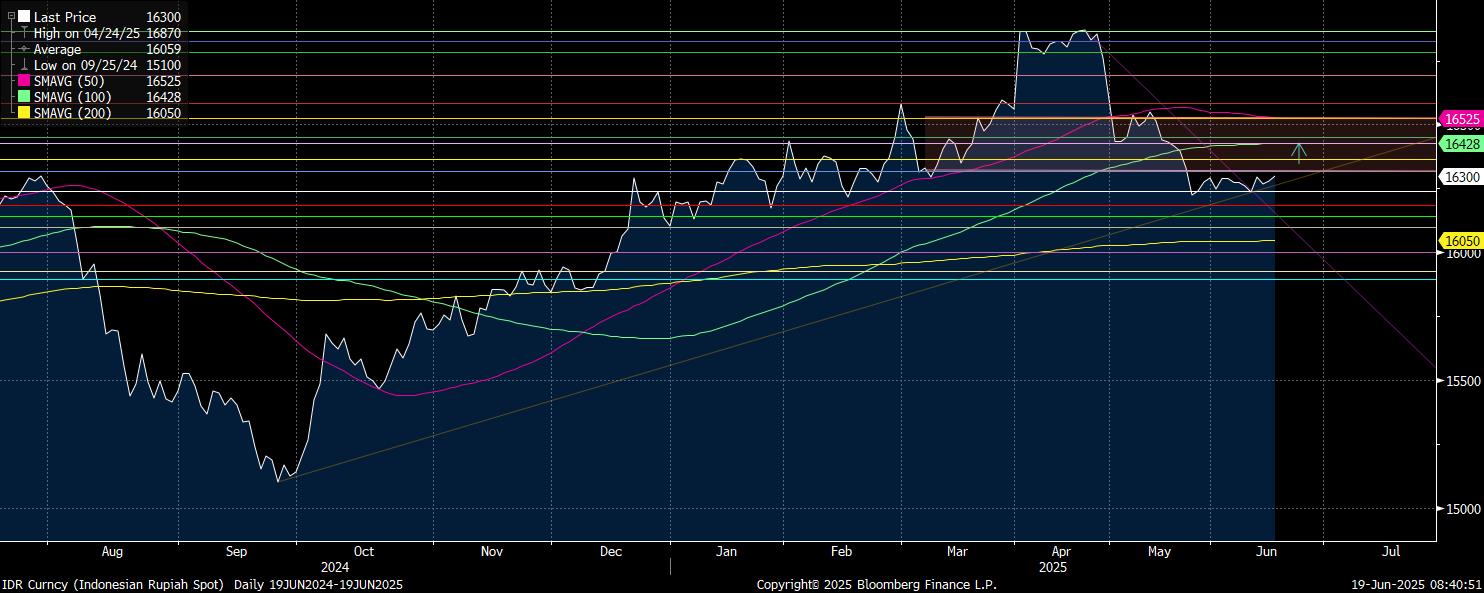This screenshot has height=593, width=1484.
Task: Click the Low marker icon in legend
Action: click(x=24, y=65)
